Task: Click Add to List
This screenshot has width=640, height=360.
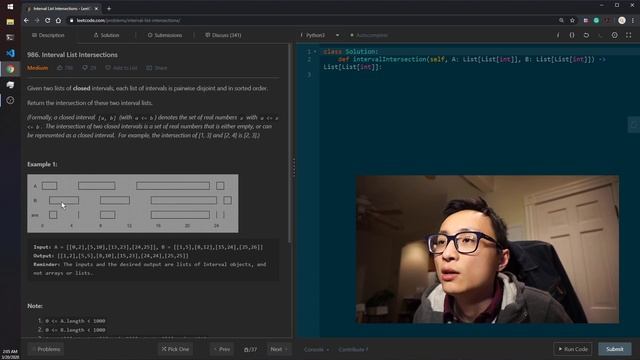Action: point(121,68)
